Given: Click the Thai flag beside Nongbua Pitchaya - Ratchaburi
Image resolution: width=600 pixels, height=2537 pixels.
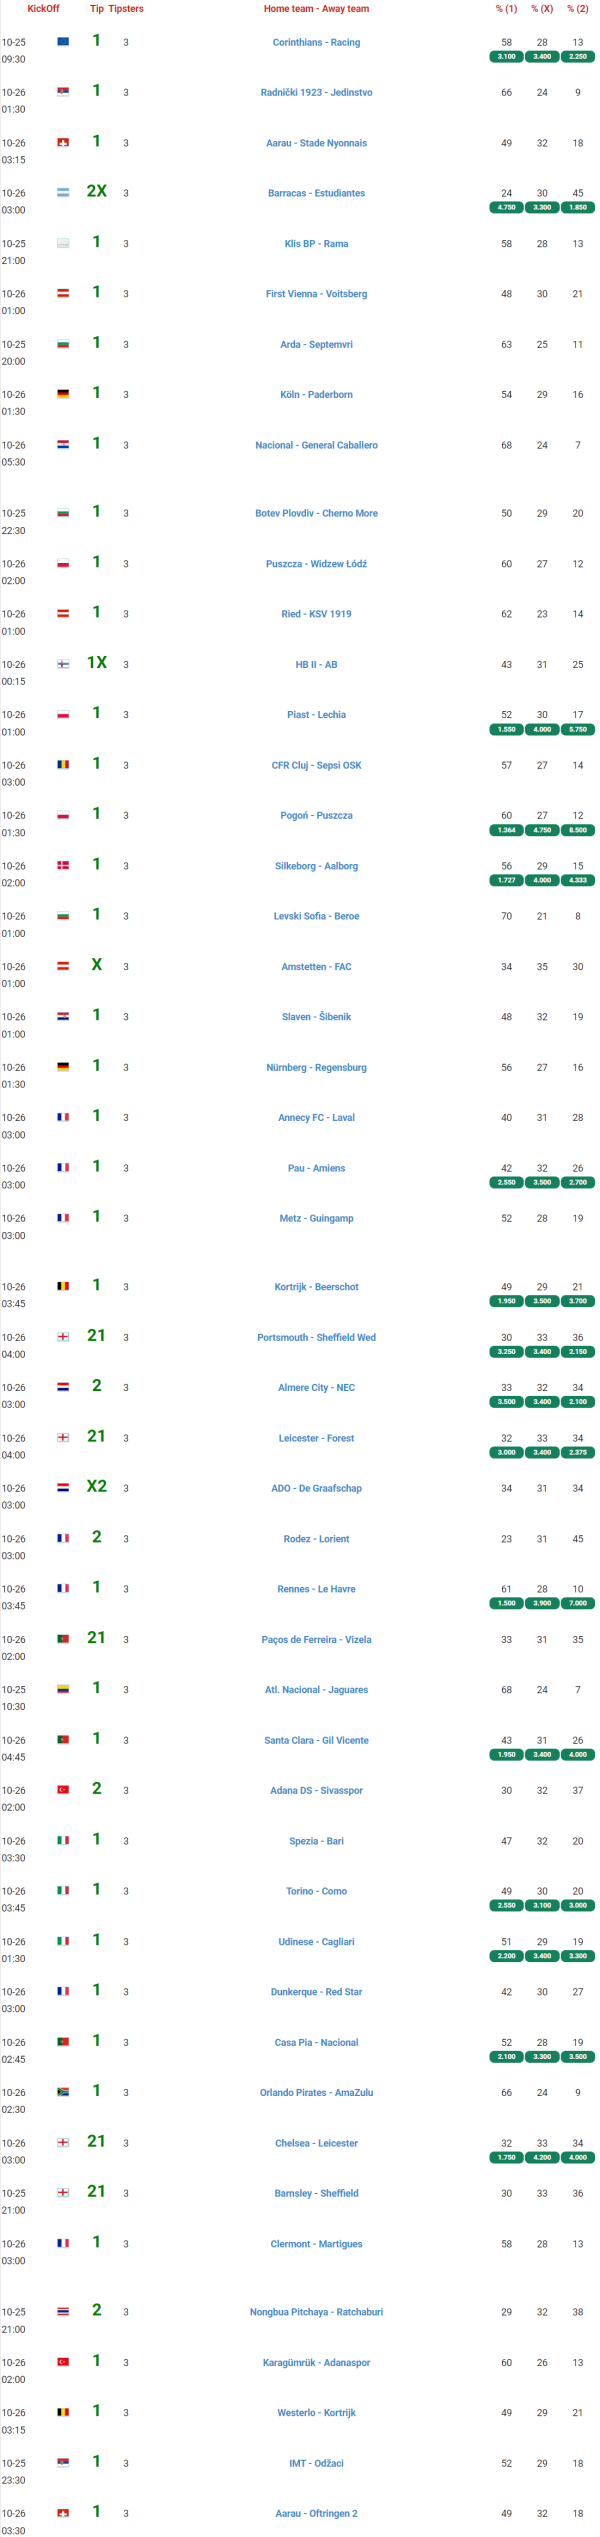Looking at the screenshot, I should coord(63,2311).
